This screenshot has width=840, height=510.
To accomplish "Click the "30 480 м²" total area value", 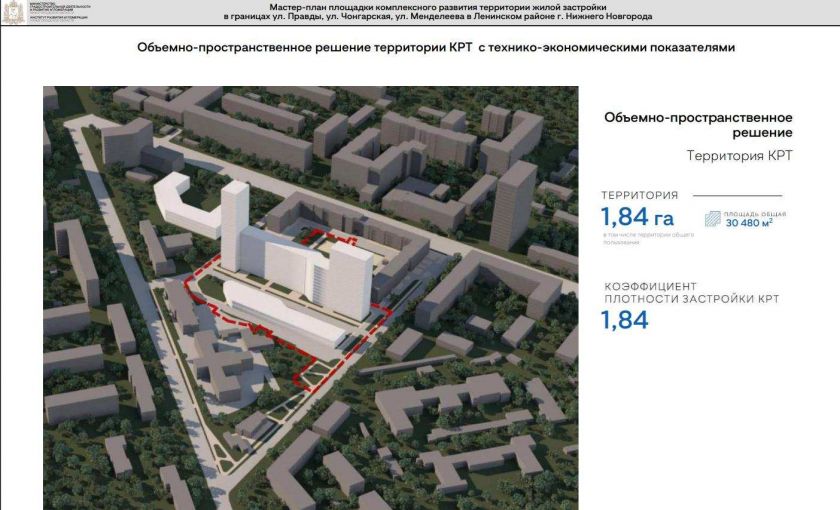I will pos(756,223).
